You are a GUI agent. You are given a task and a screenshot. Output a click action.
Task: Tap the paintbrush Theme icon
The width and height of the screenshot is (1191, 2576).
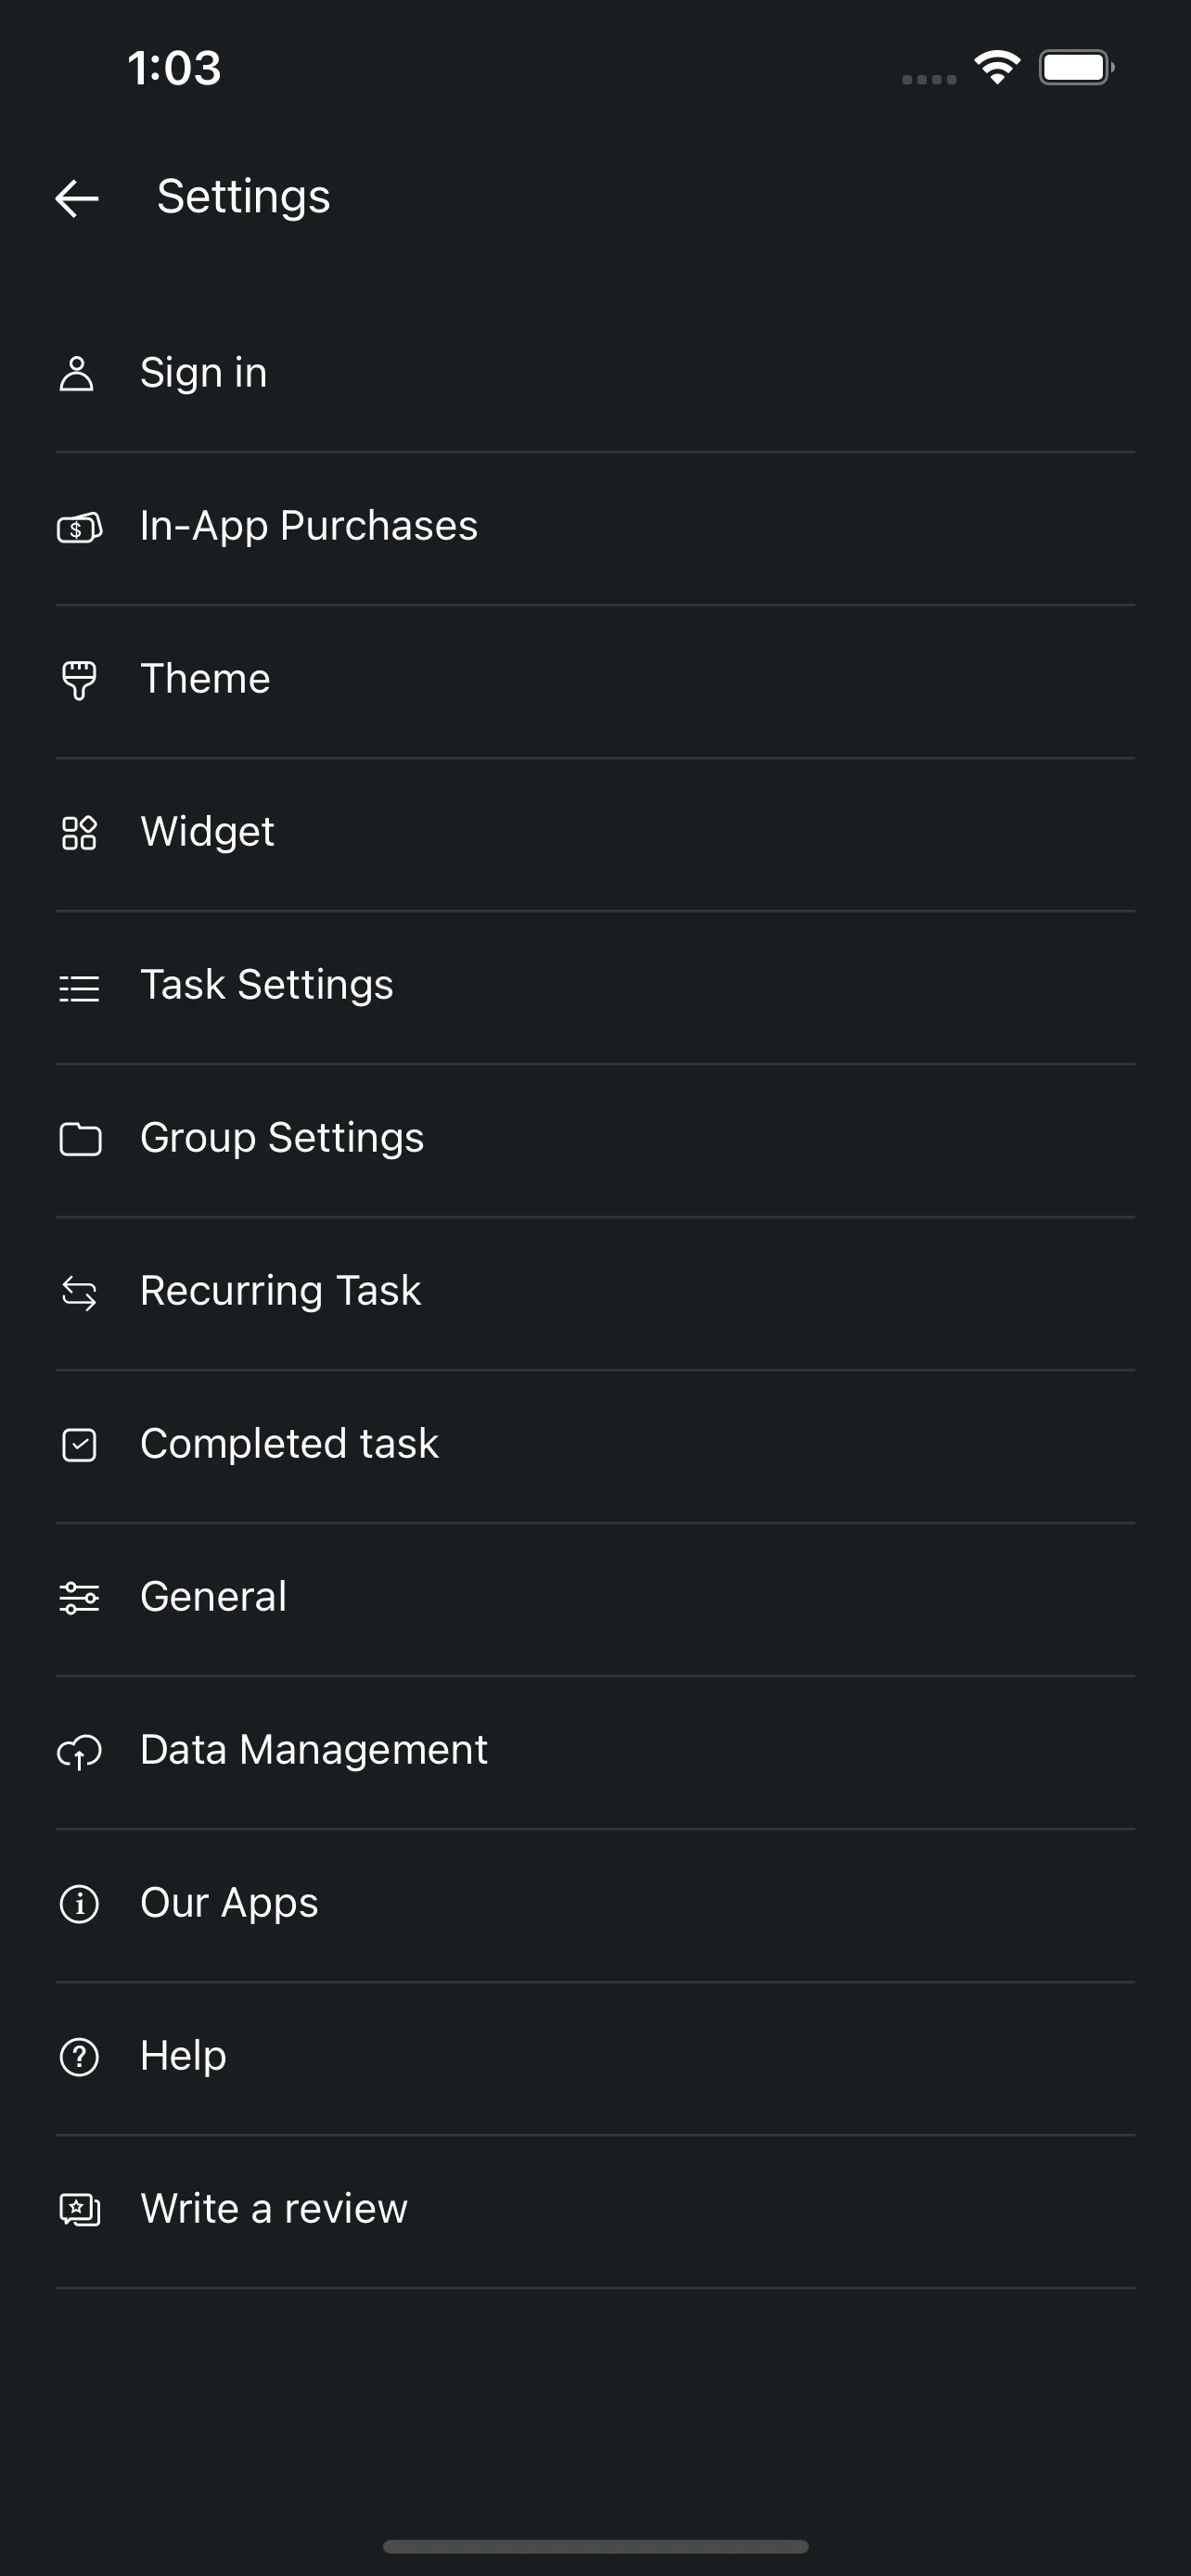pos(79,680)
